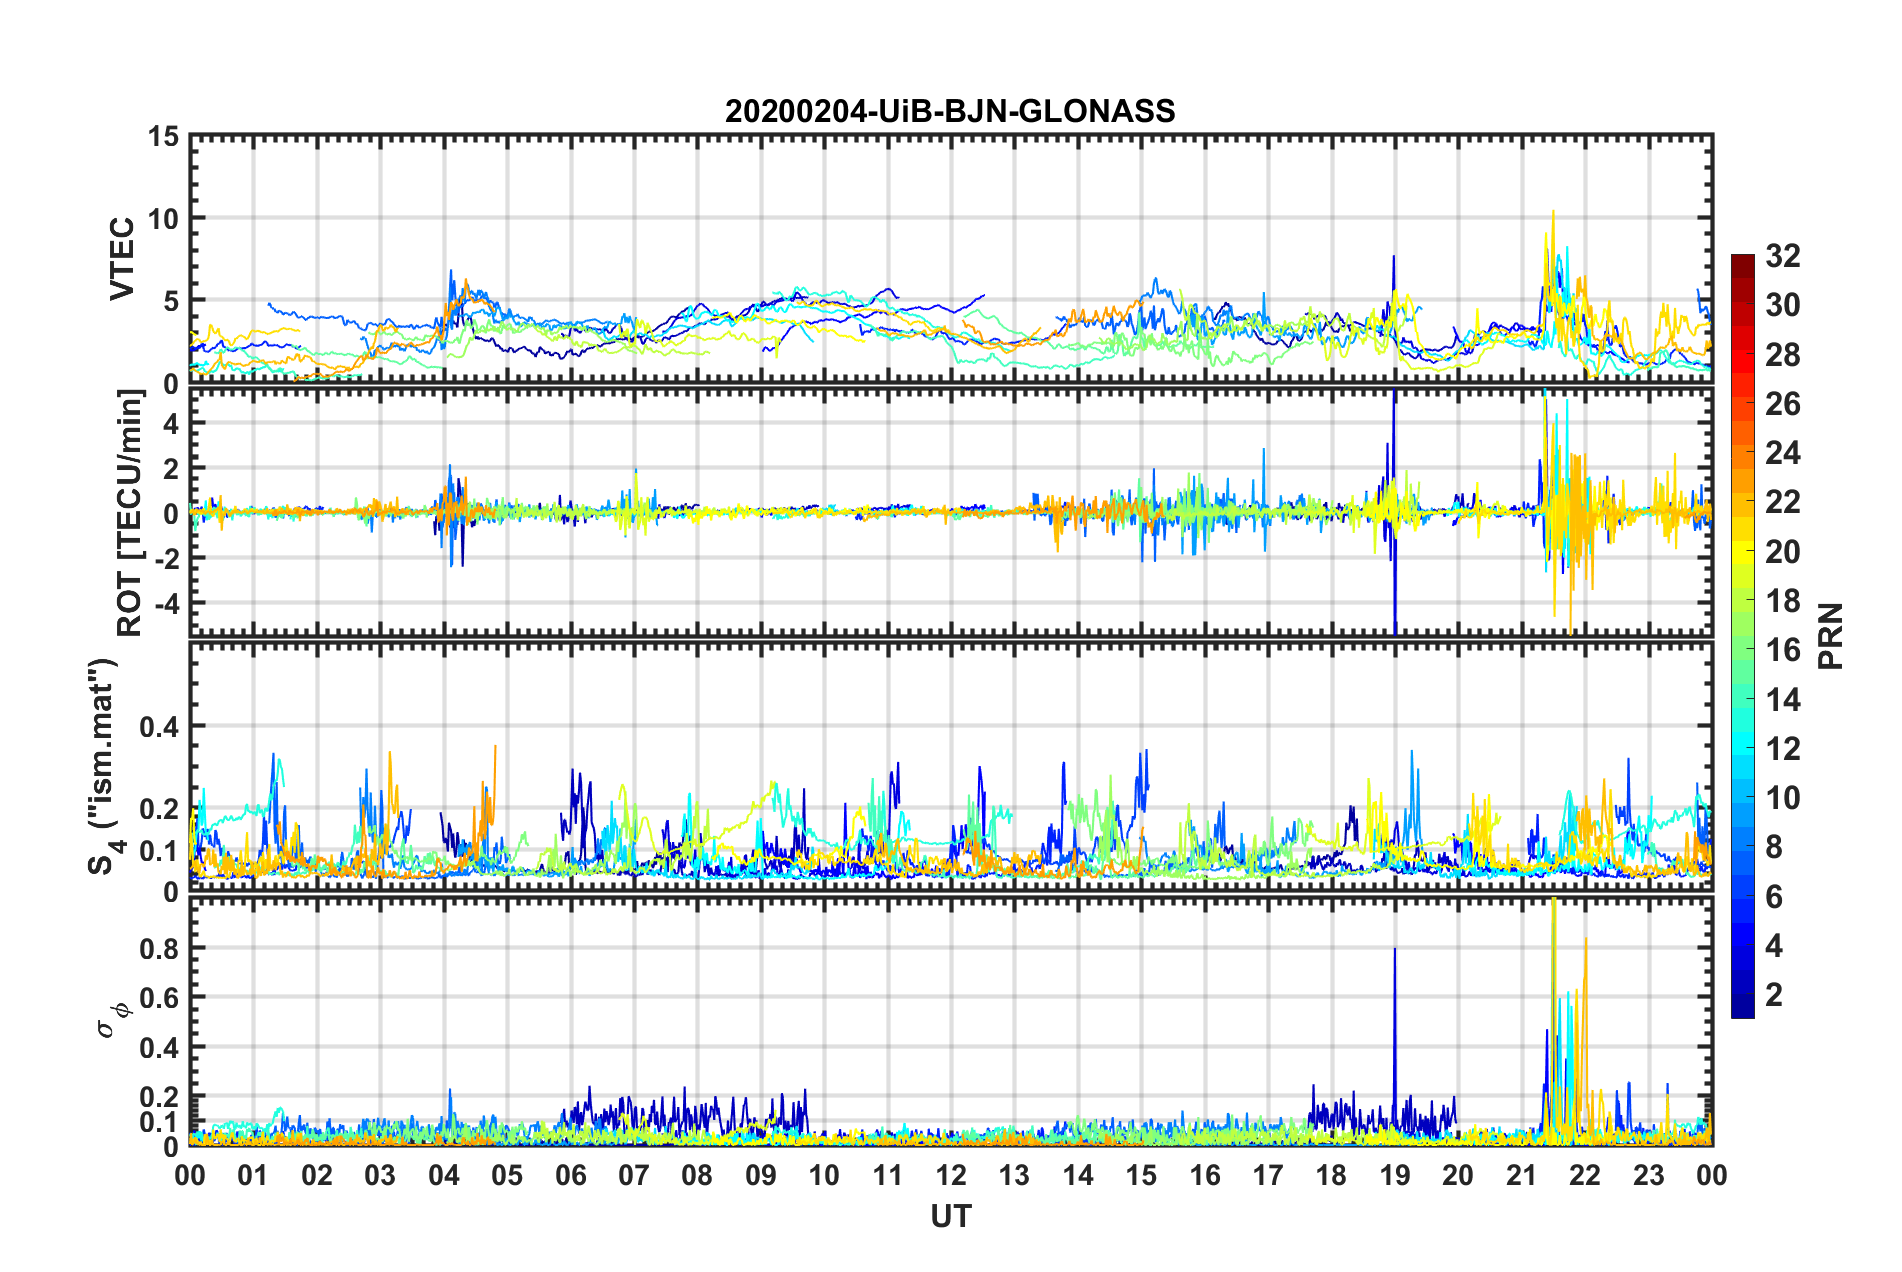
Task: Click x-axis hour label 04
Action: (443, 1175)
